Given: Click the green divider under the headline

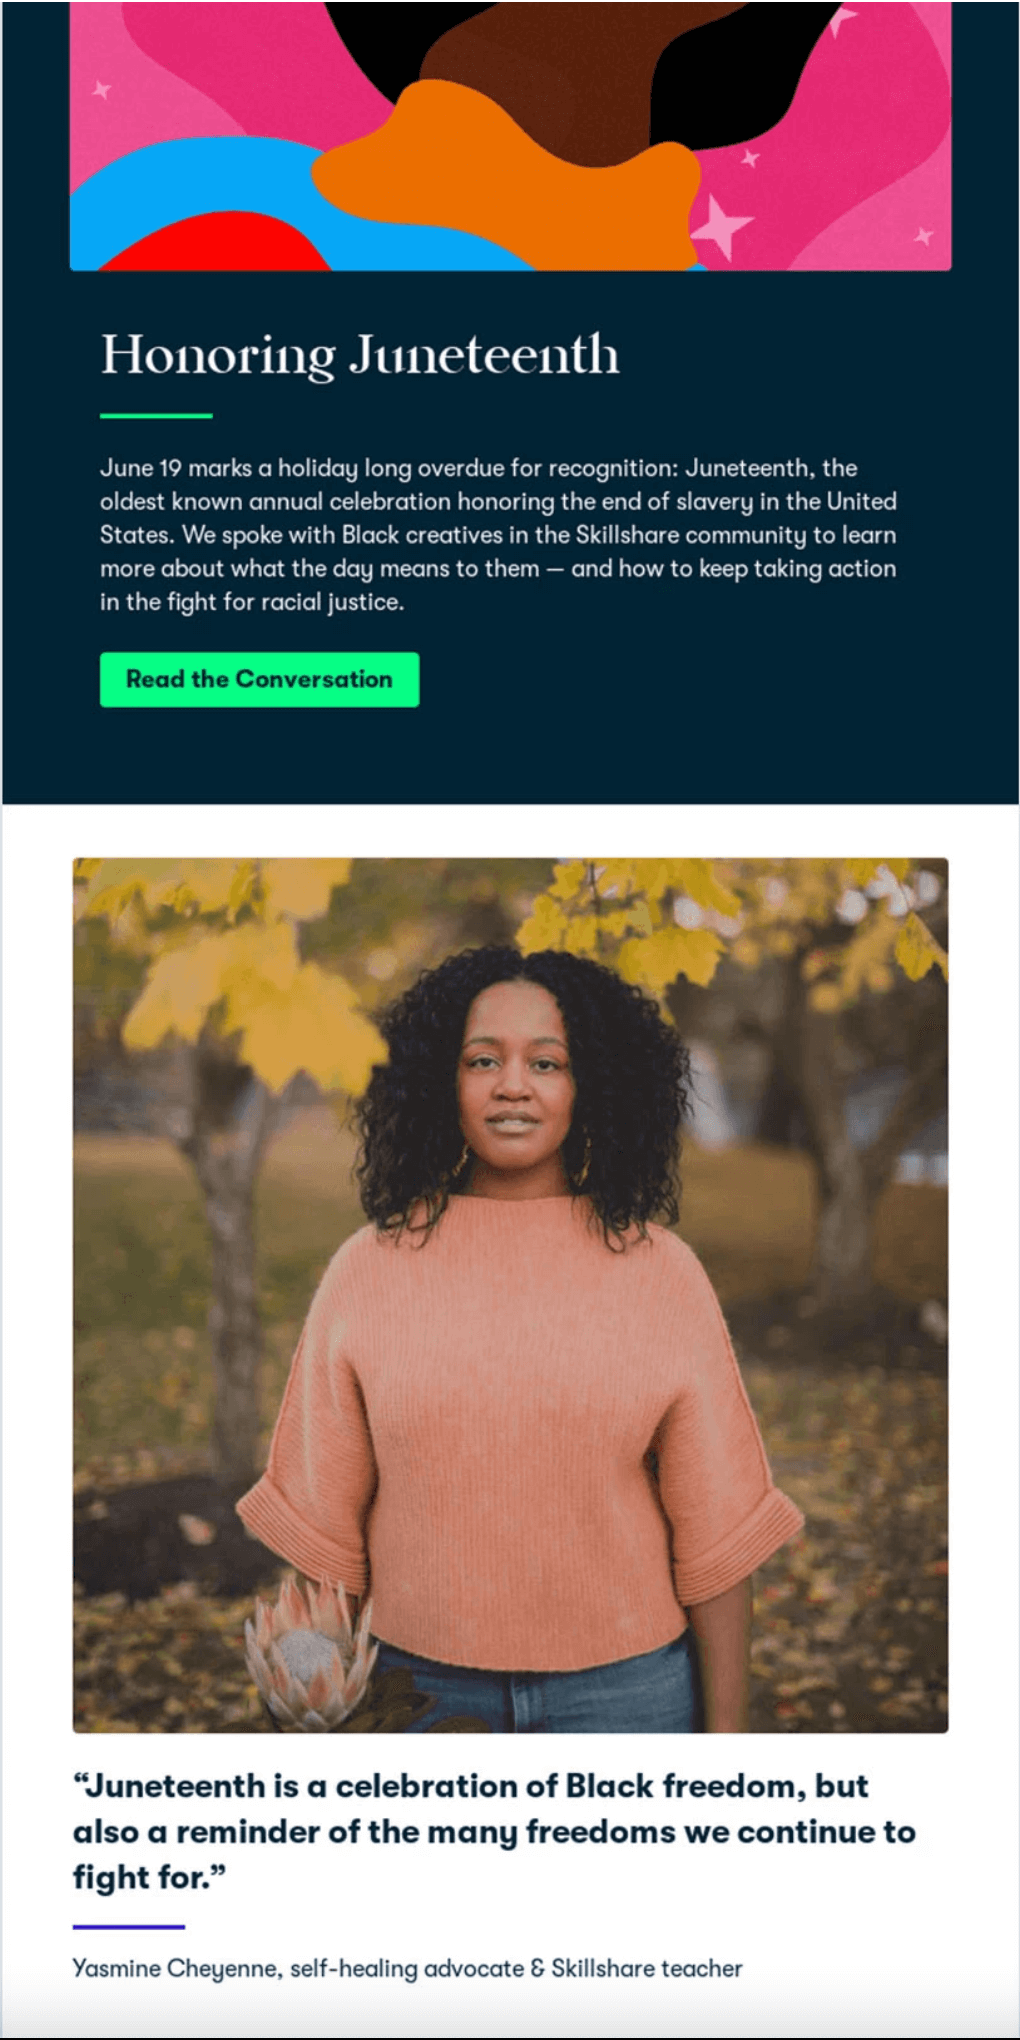Looking at the screenshot, I should [x=156, y=415].
